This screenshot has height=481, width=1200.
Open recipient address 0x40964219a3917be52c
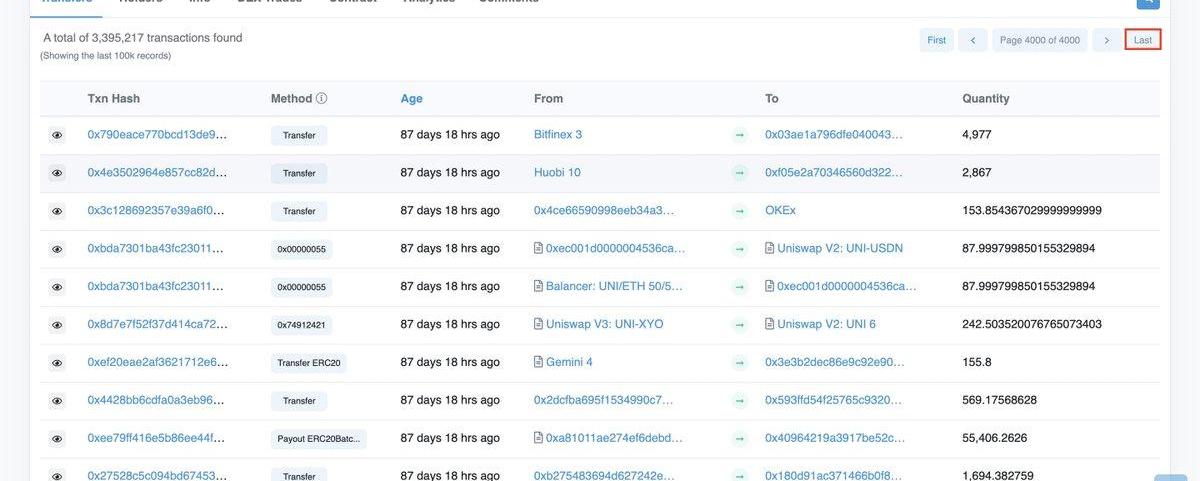click(x=834, y=438)
